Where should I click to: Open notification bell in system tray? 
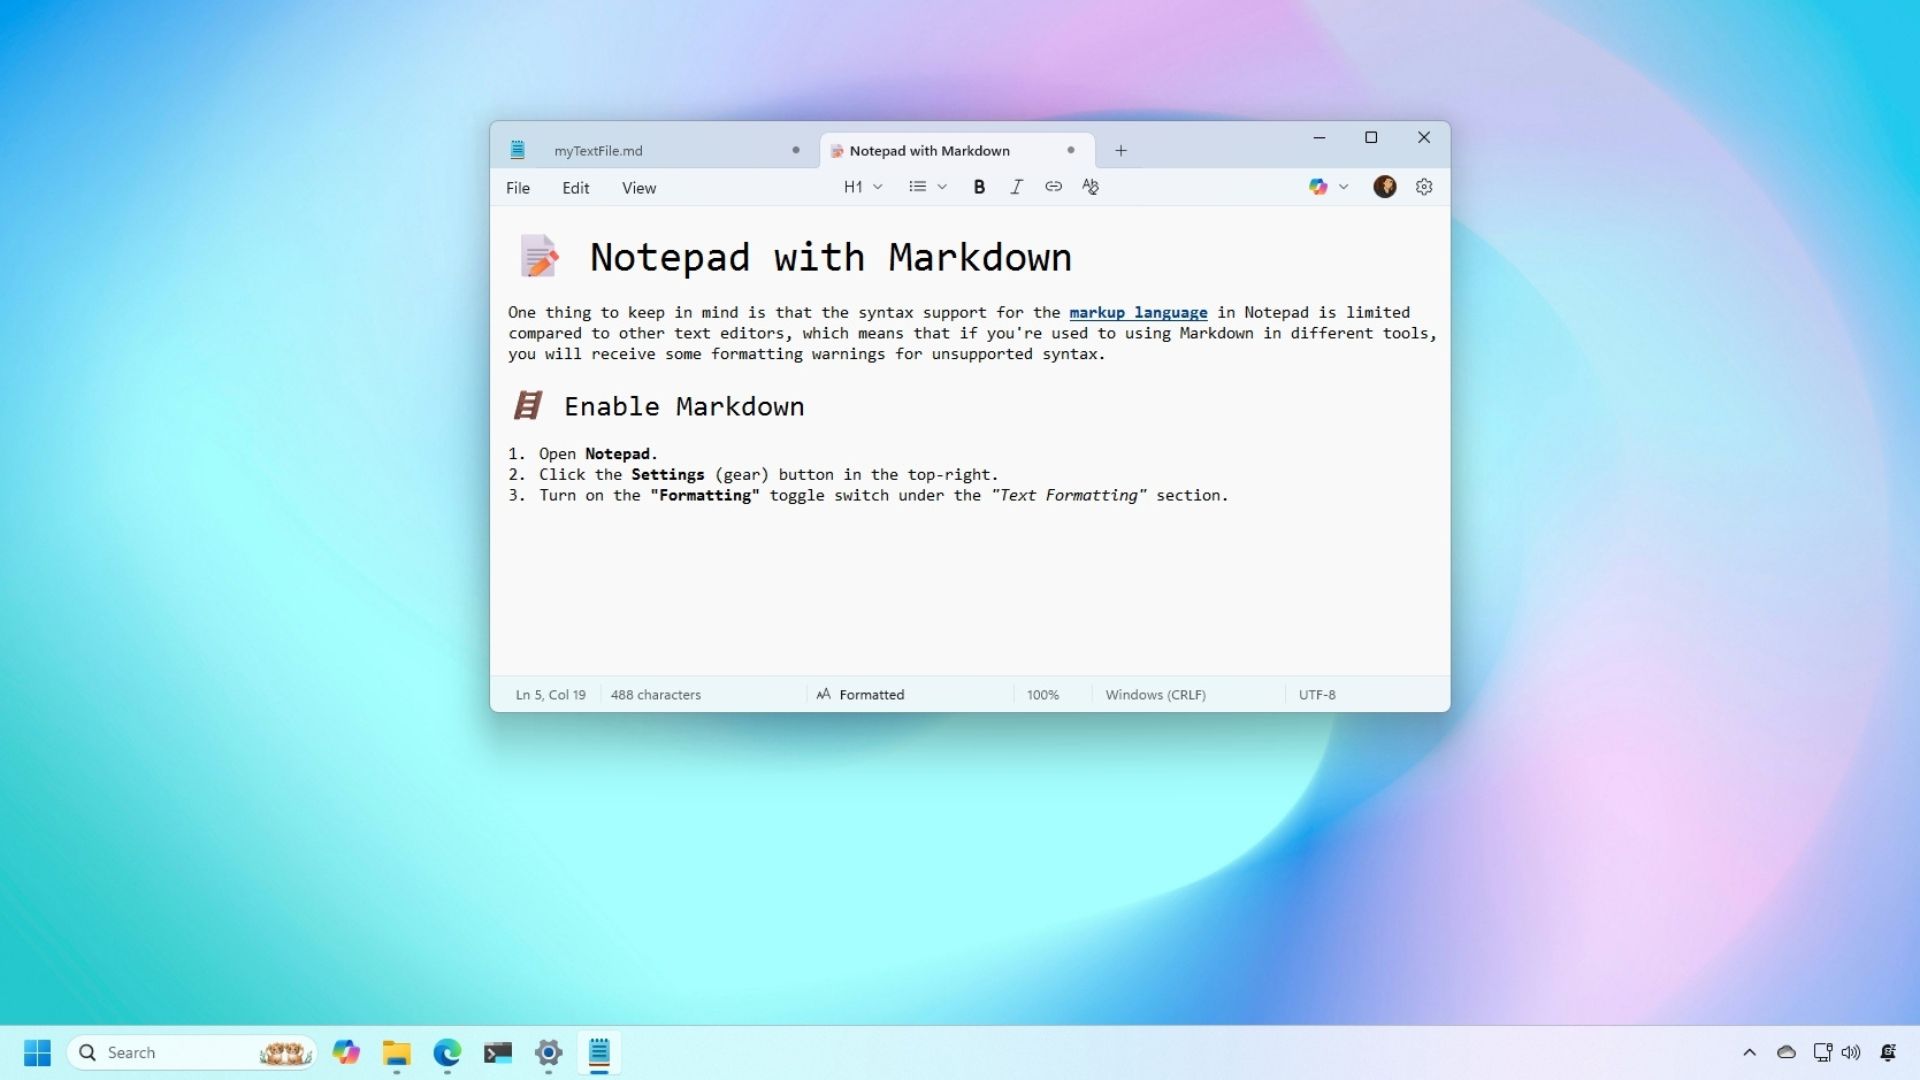(1888, 1053)
